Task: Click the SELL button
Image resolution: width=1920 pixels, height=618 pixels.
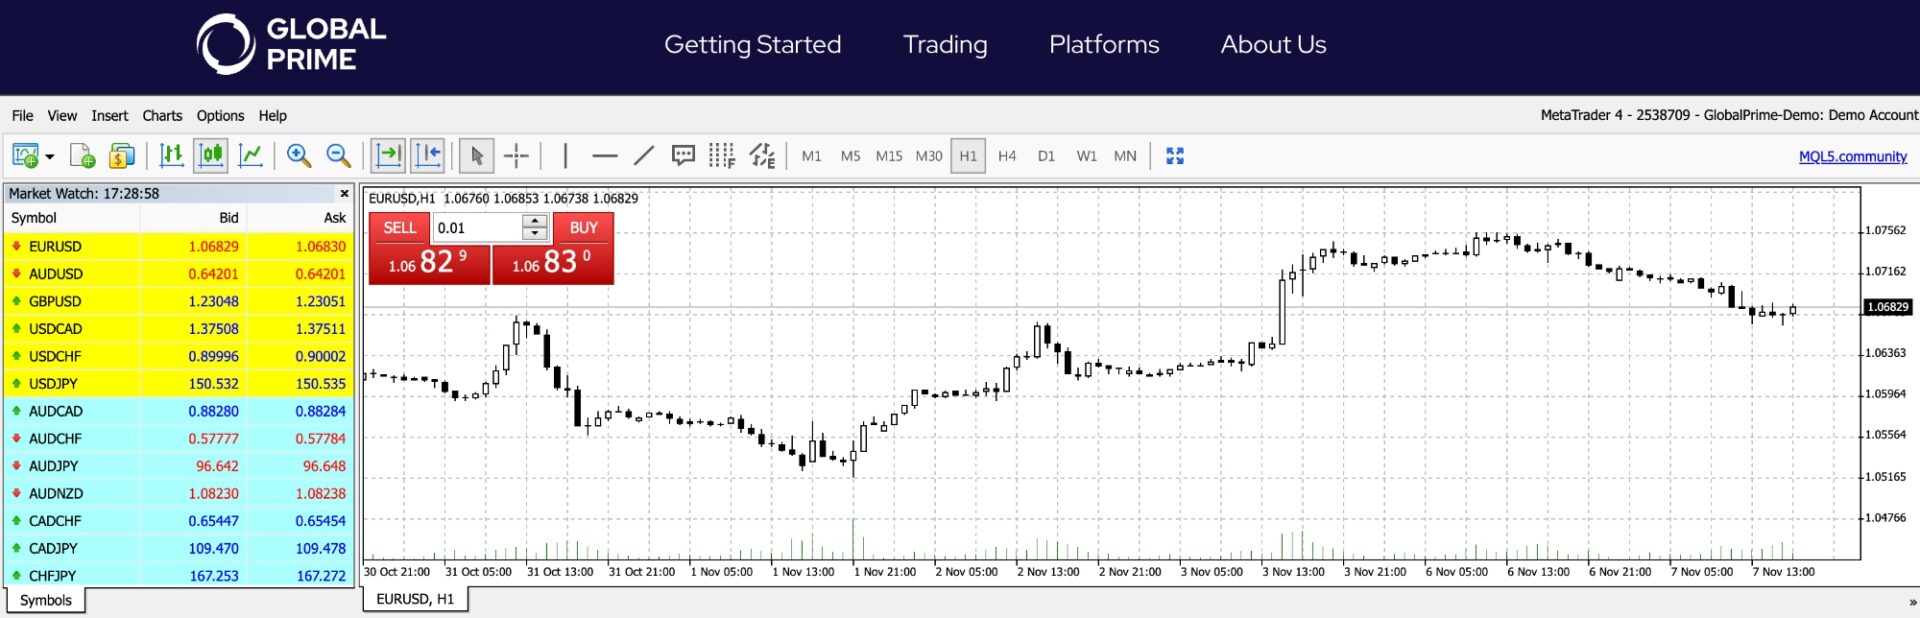Action: tap(399, 228)
